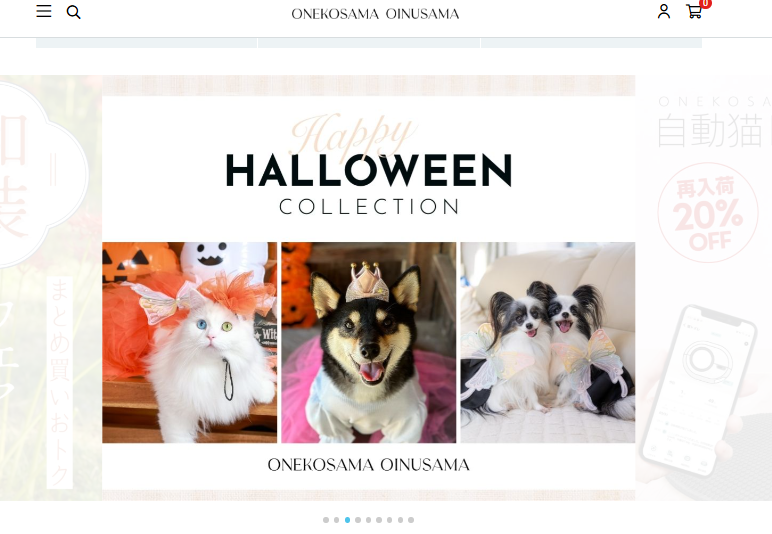Jump to the eighth carousel dot
The height and width of the screenshot is (534, 772).
tap(401, 520)
